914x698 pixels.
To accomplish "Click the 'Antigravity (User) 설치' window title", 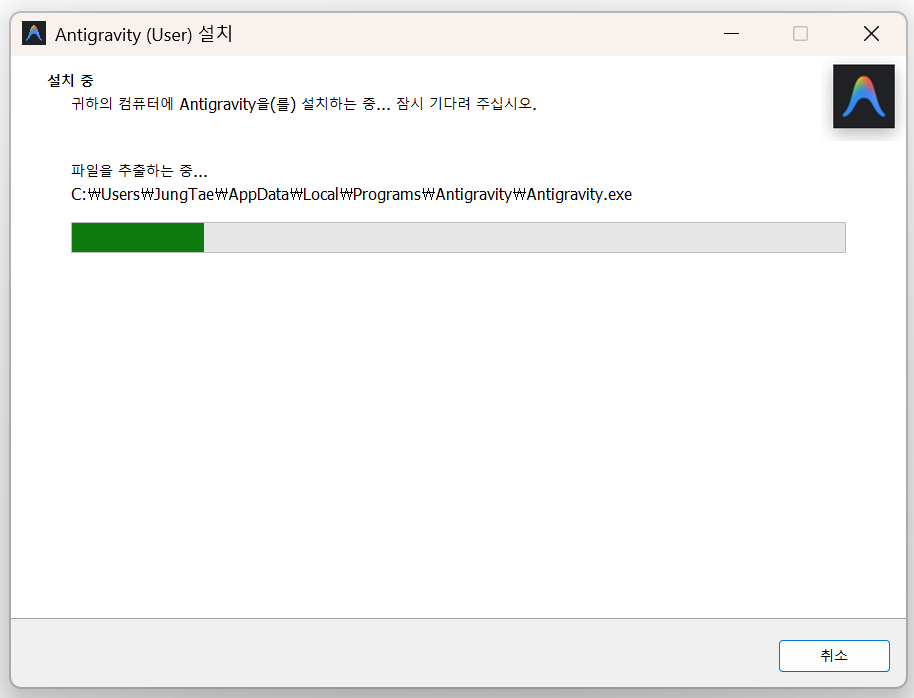I will (x=144, y=34).
